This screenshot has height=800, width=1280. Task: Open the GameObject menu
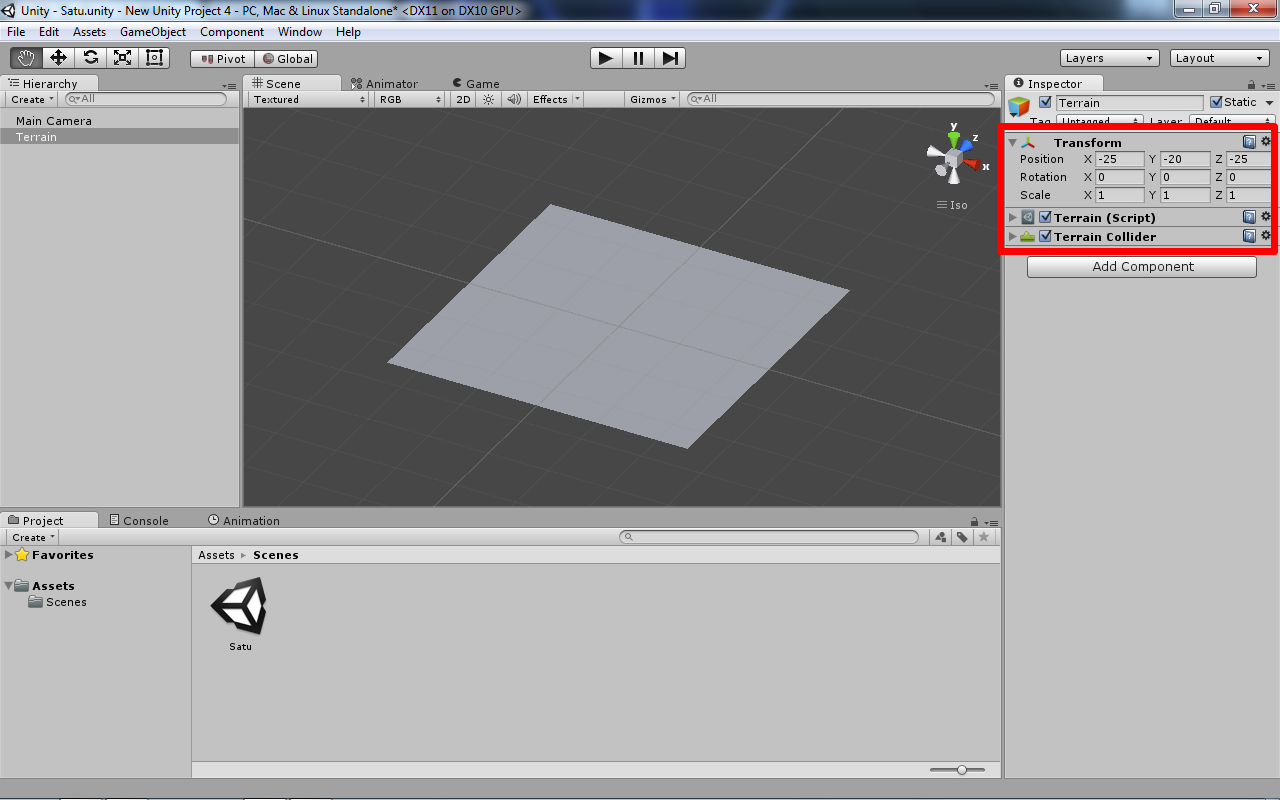coord(153,31)
